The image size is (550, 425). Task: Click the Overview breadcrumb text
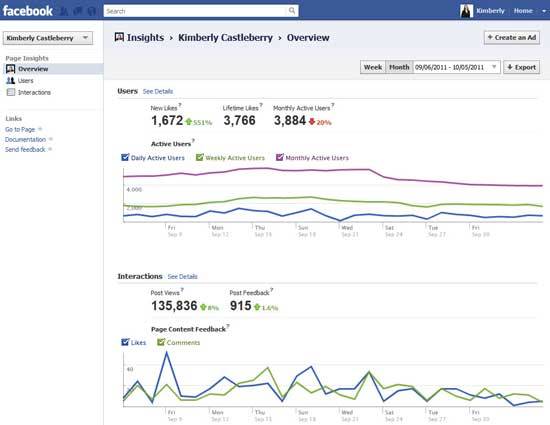pos(308,37)
